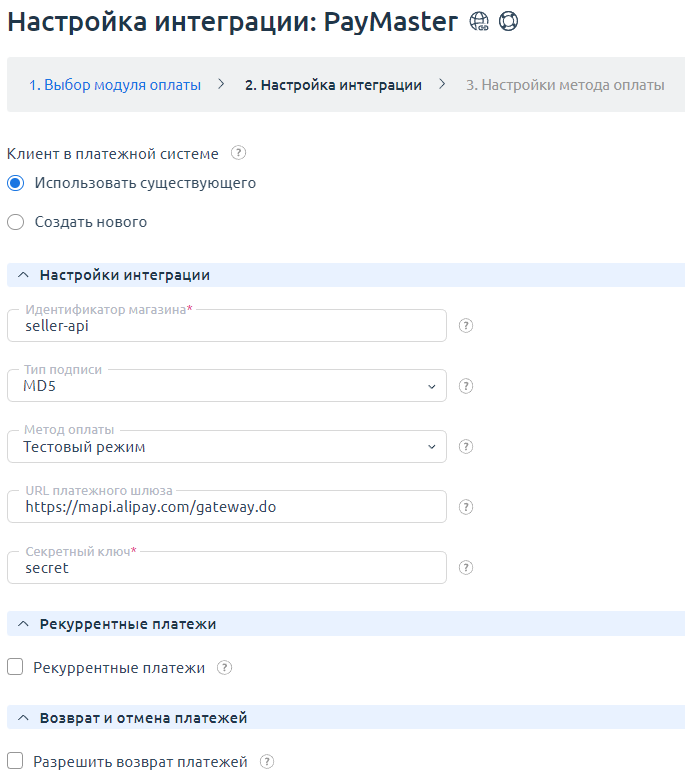Viewport: 685px width, 781px height.
Task: Show help for Тип подписи field
Action: click(465, 386)
